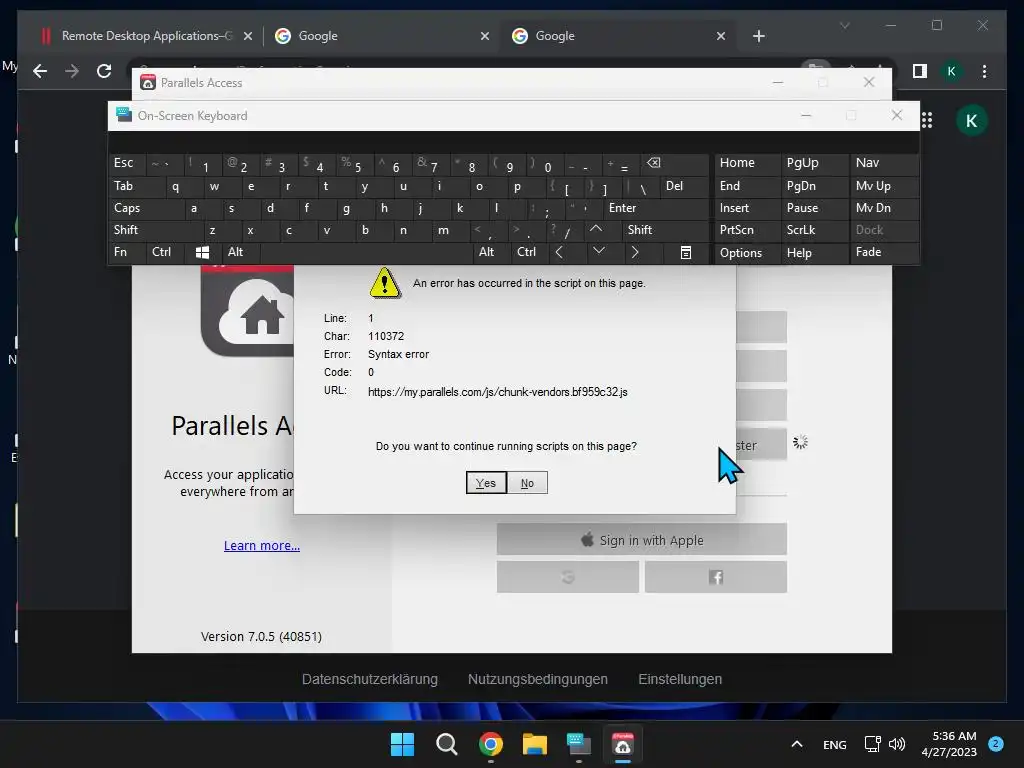This screenshot has height=768, width=1024.
Task: Toggle Chrome side panel icon
Action: point(920,71)
